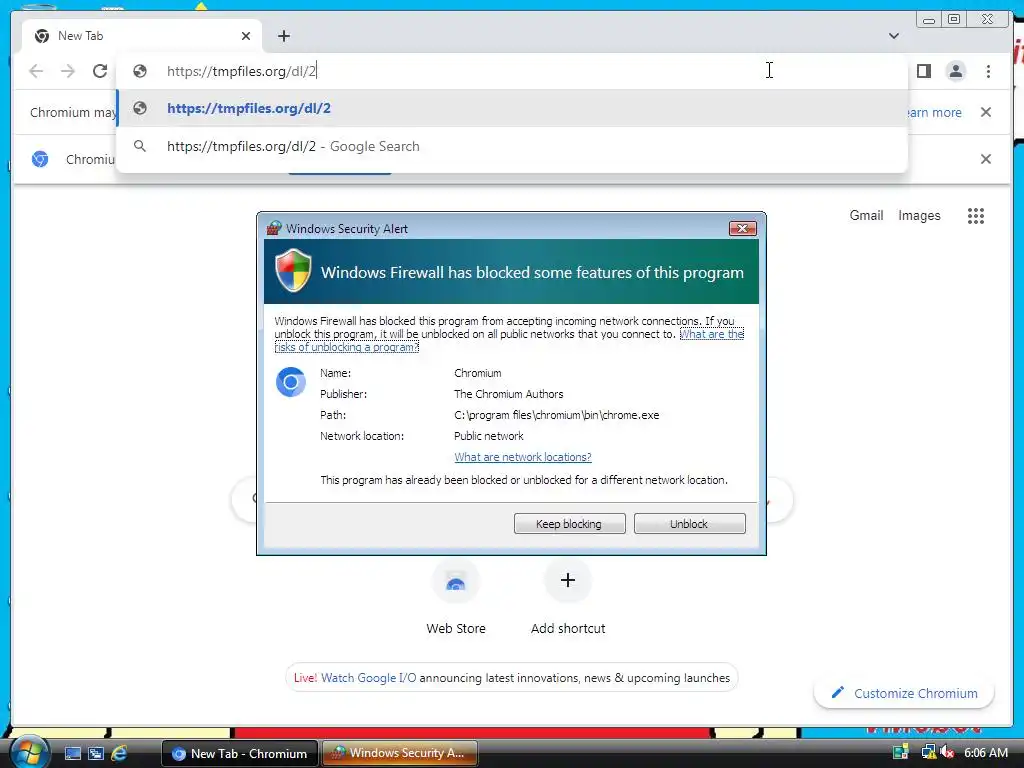Reload the page with the refresh icon
Image resolution: width=1024 pixels, height=768 pixels.
(99, 71)
